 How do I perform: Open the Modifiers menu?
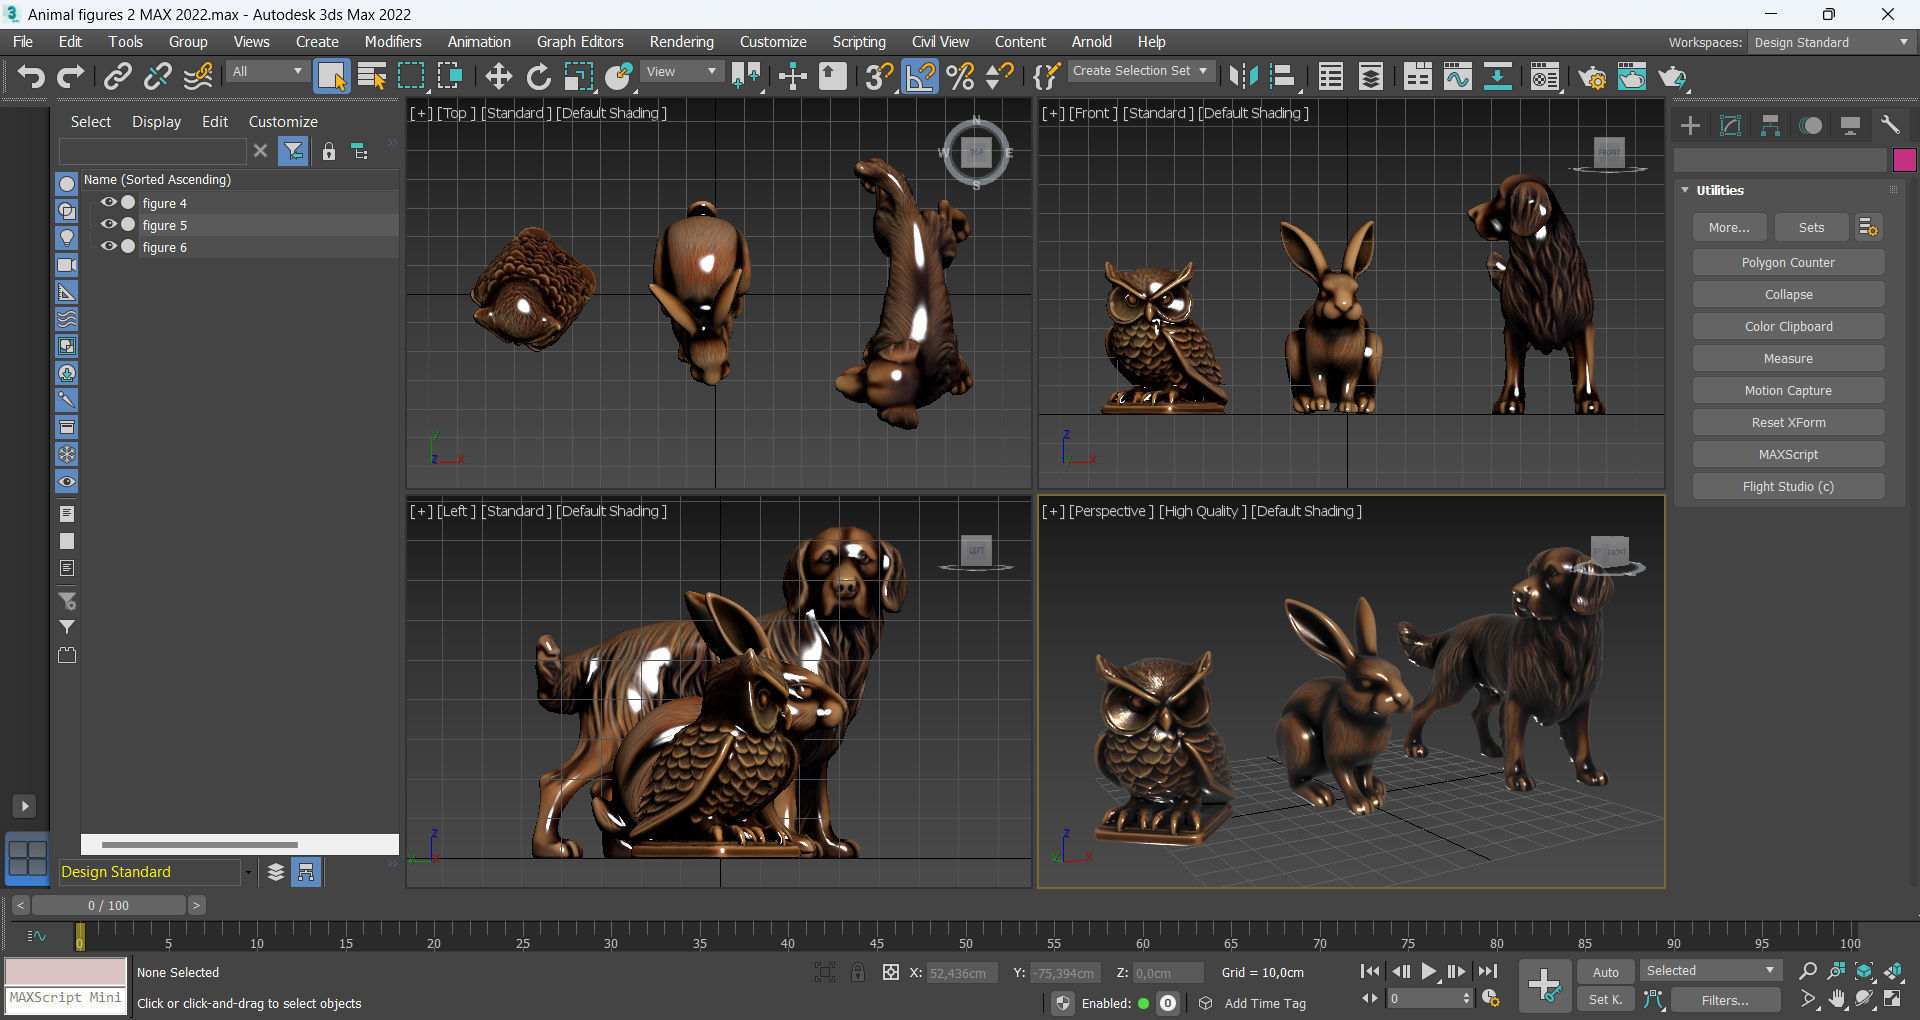pos(393,42)
